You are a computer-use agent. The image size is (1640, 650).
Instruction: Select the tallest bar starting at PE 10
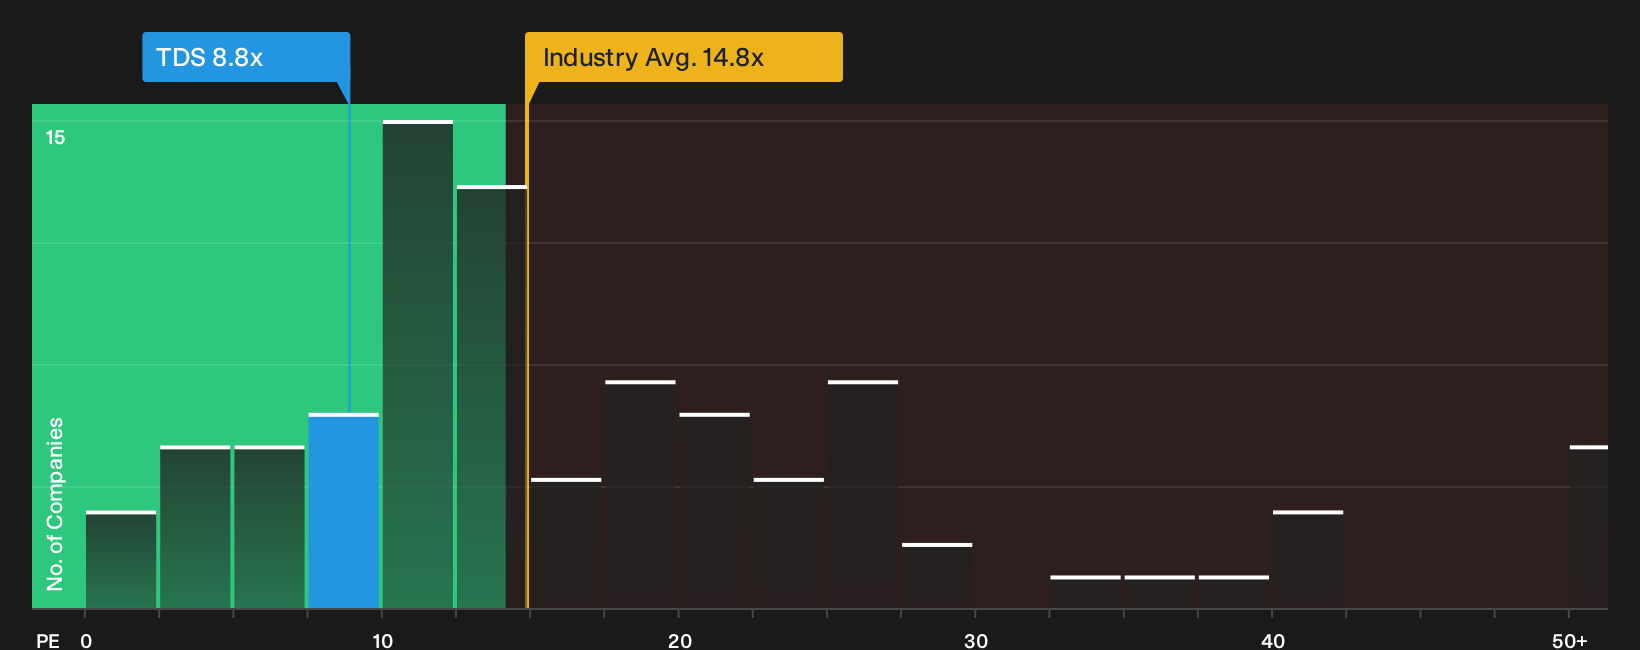(x=418, y=365)
